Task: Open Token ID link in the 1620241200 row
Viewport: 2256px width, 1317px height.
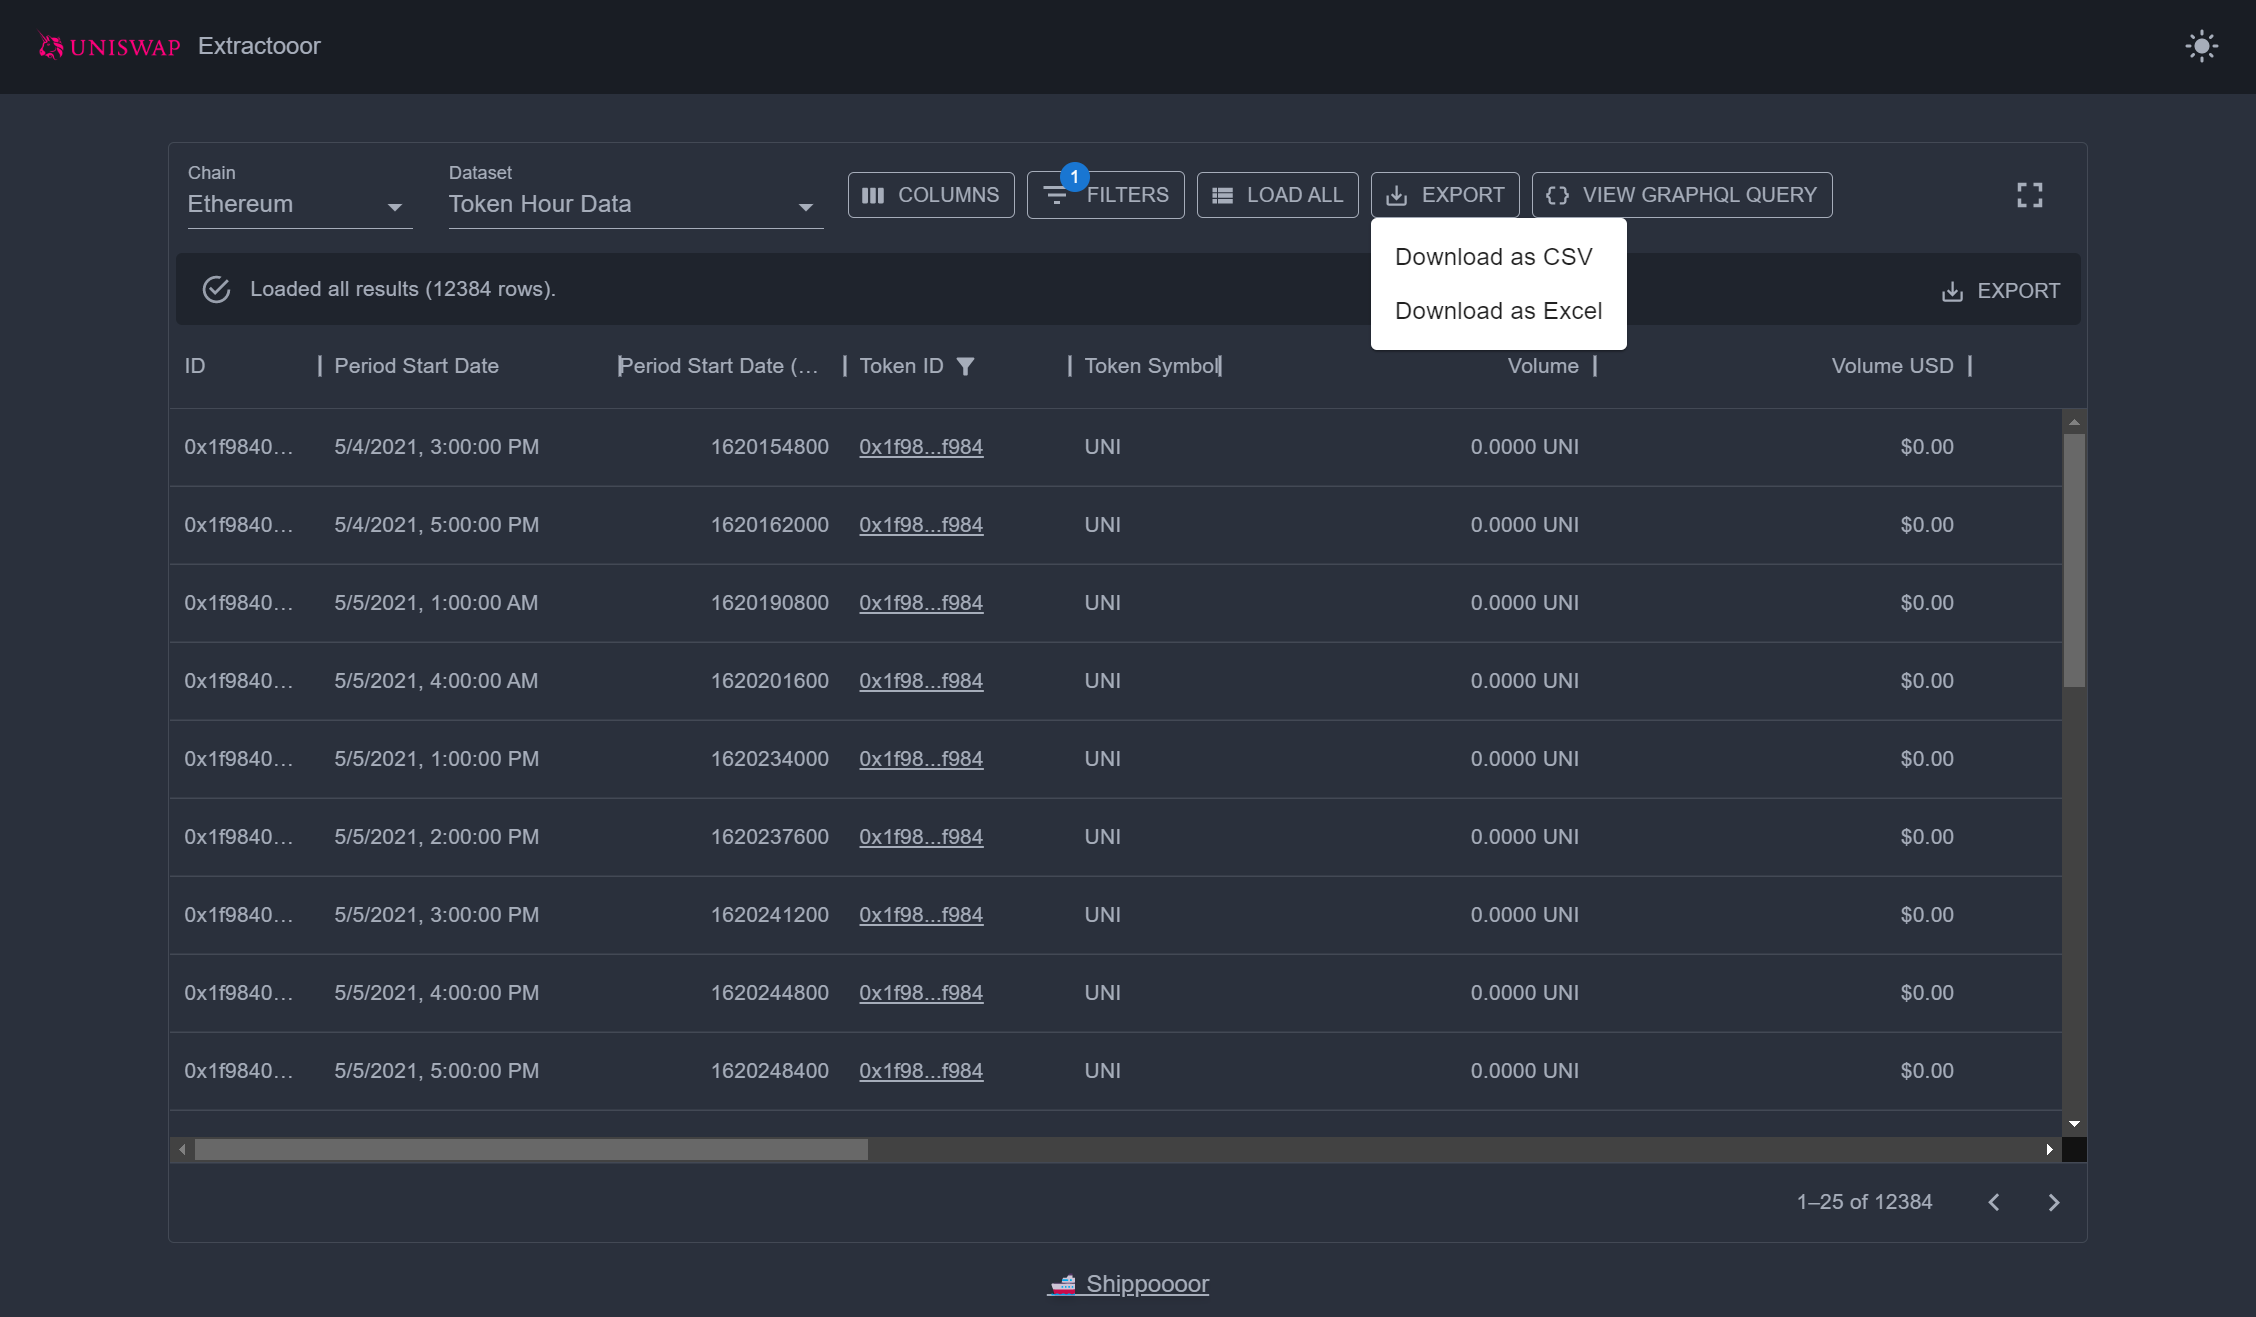Action: 921,915
